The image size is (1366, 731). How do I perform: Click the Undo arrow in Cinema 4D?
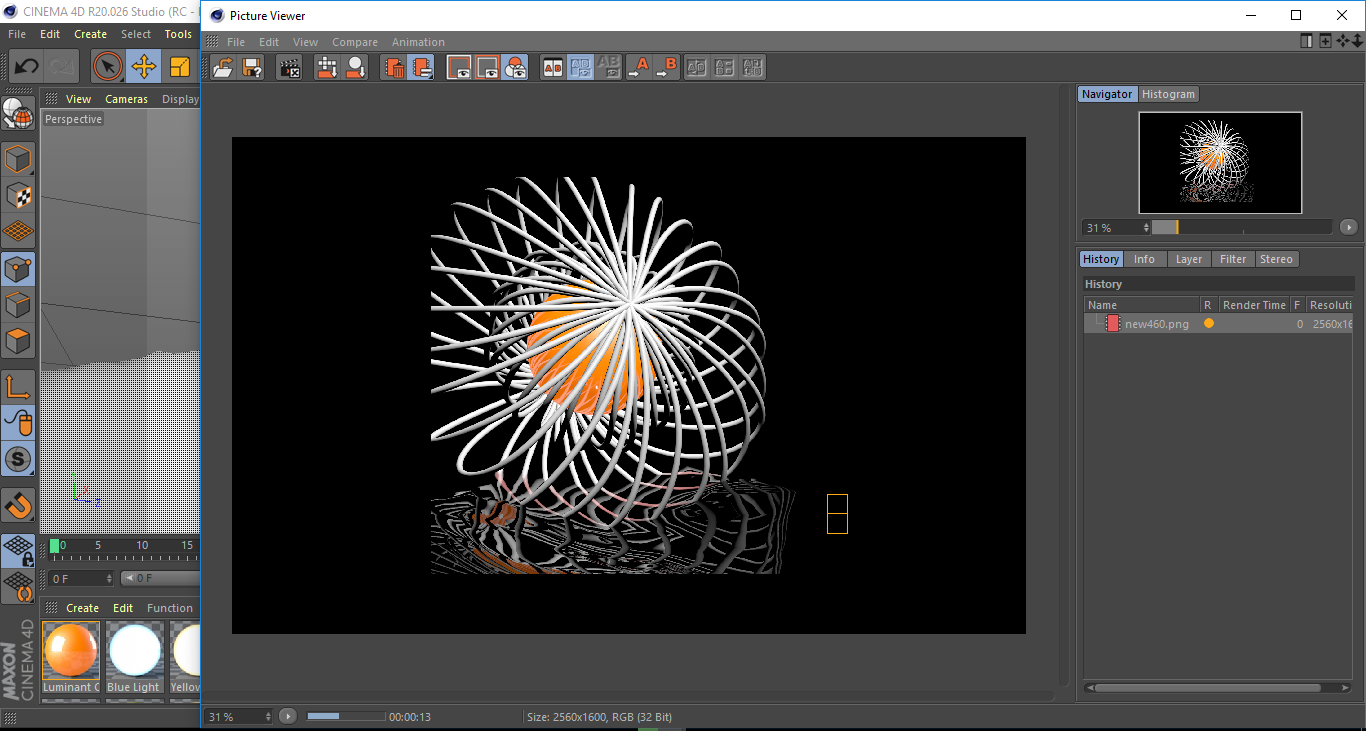[x=27, y=67]
